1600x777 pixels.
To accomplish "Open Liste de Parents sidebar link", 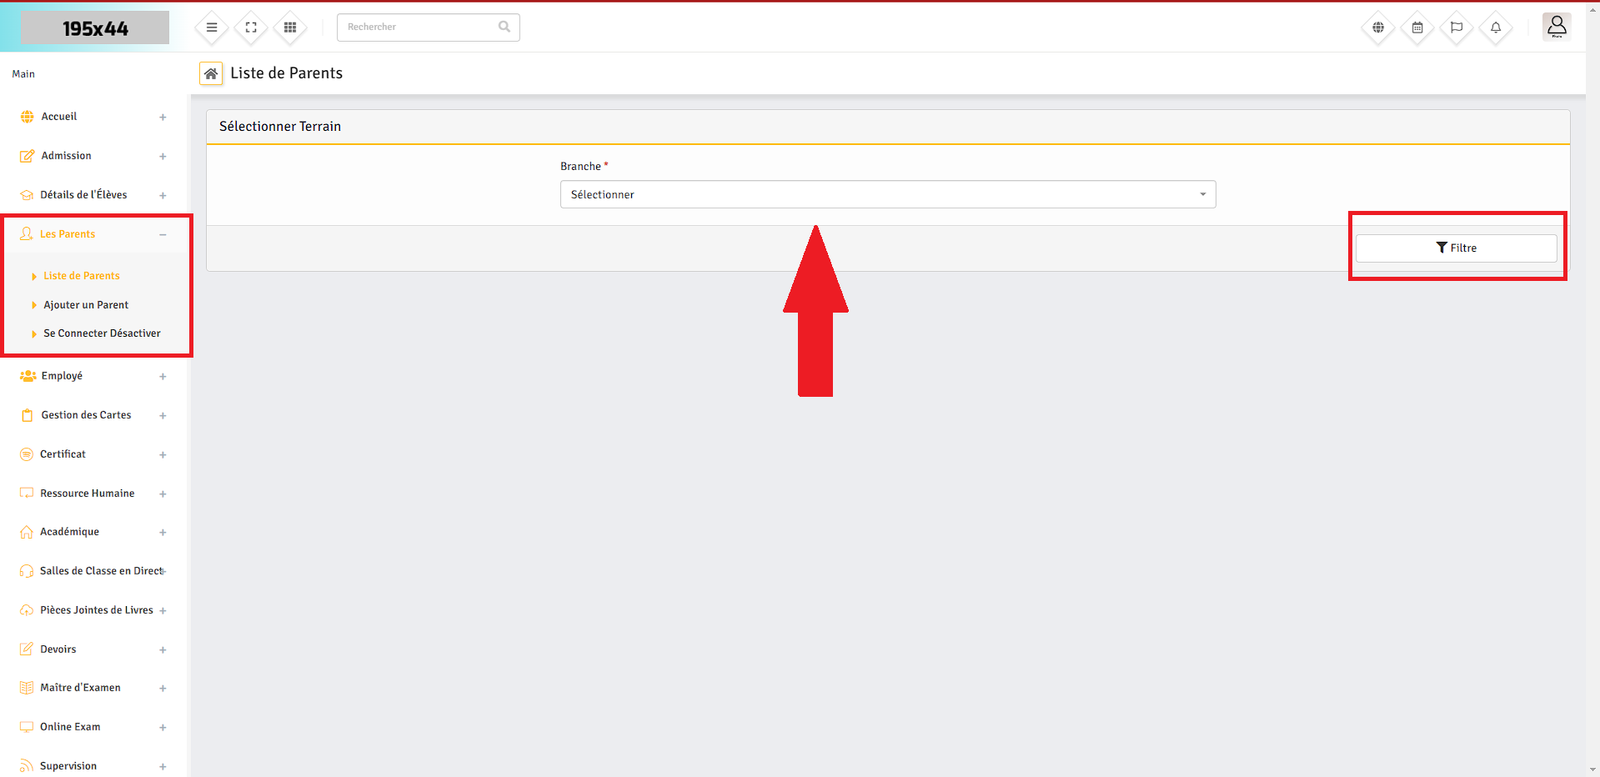I will pos(81,276).
